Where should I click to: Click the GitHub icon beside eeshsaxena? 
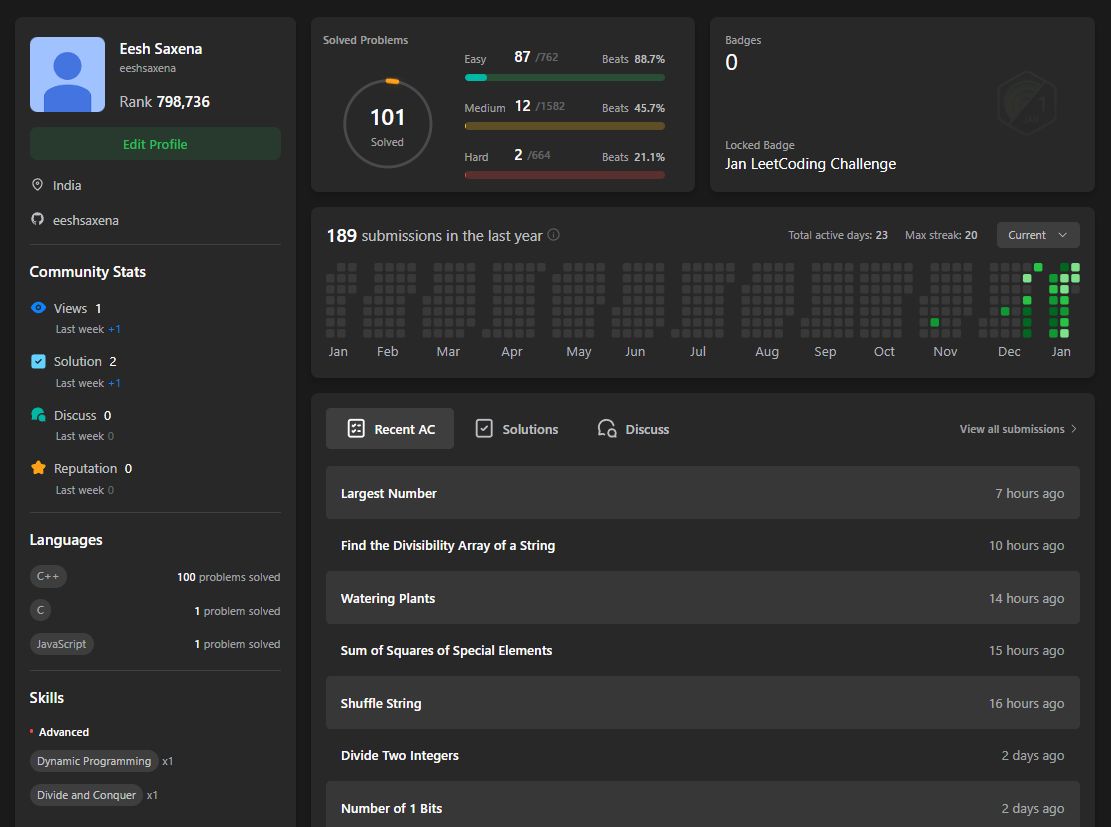click(x=38, y=219)
